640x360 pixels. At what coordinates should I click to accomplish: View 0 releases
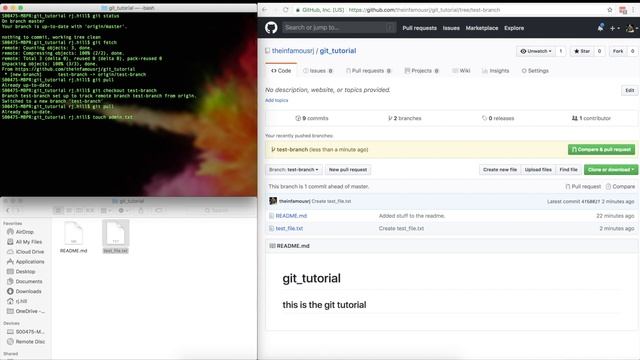point(498,118)
